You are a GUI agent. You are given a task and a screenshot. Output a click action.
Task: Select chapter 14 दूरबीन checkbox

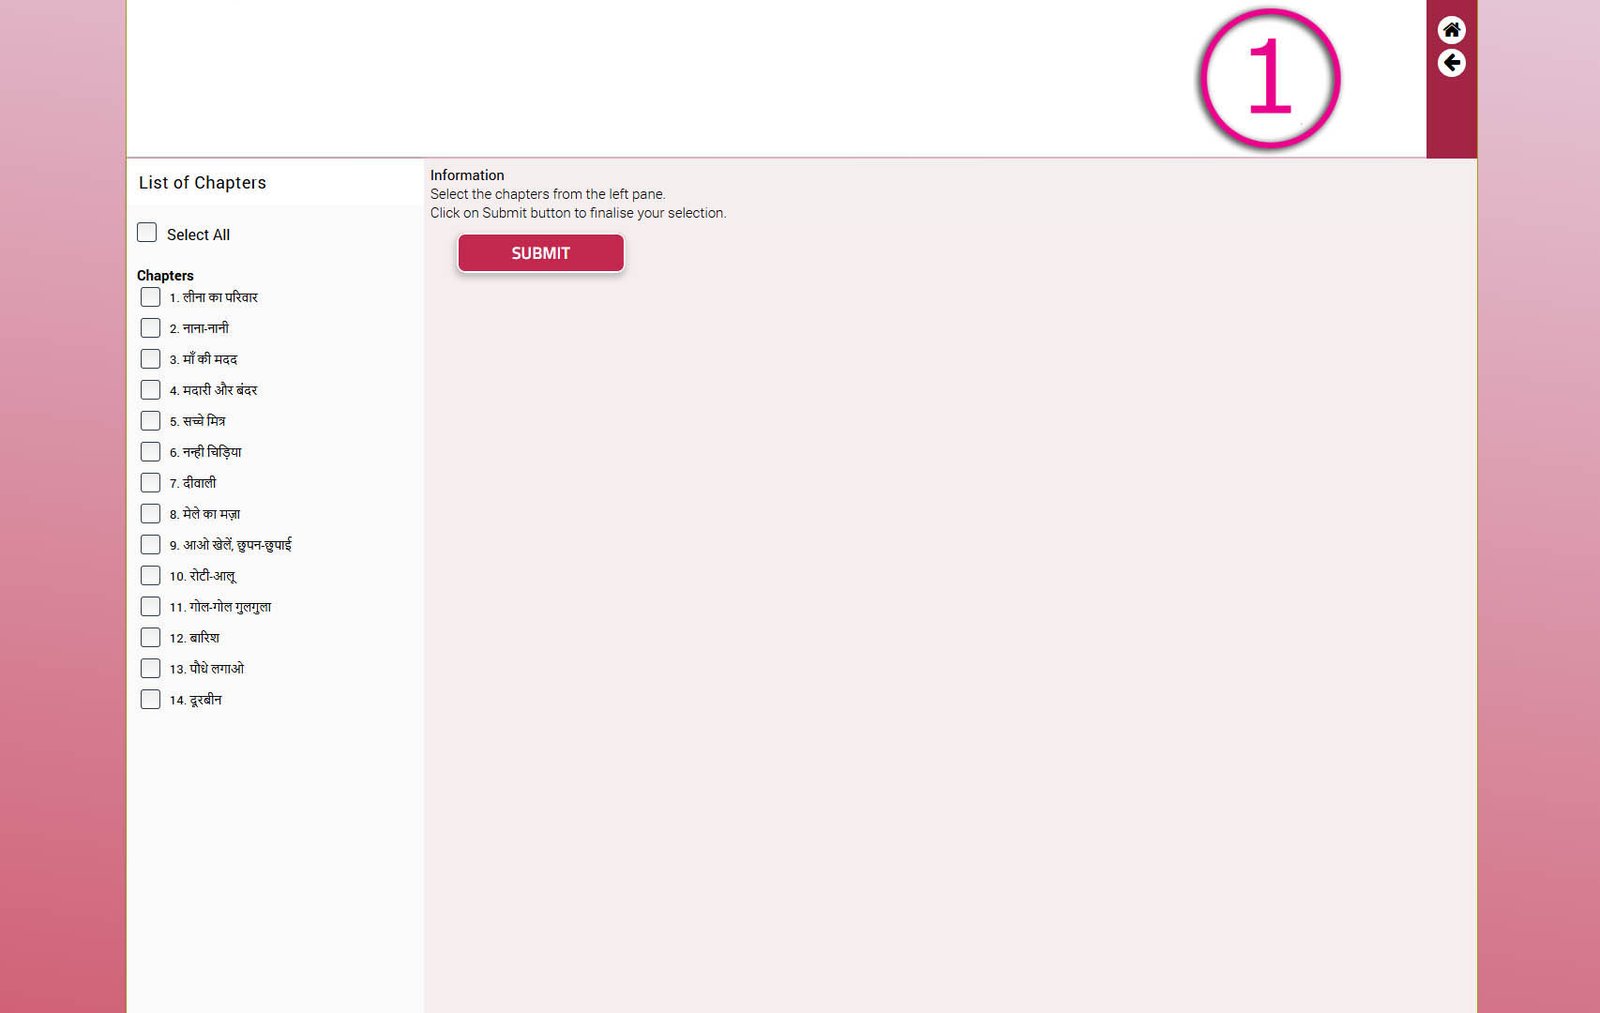click(150, 700)
